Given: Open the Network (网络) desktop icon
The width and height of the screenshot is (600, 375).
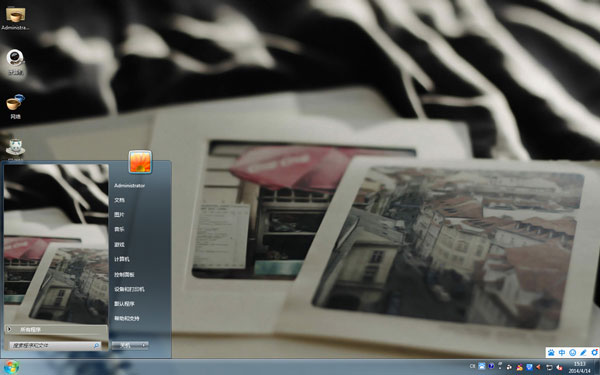Looking at the screenshot, I should pos(15,106).
